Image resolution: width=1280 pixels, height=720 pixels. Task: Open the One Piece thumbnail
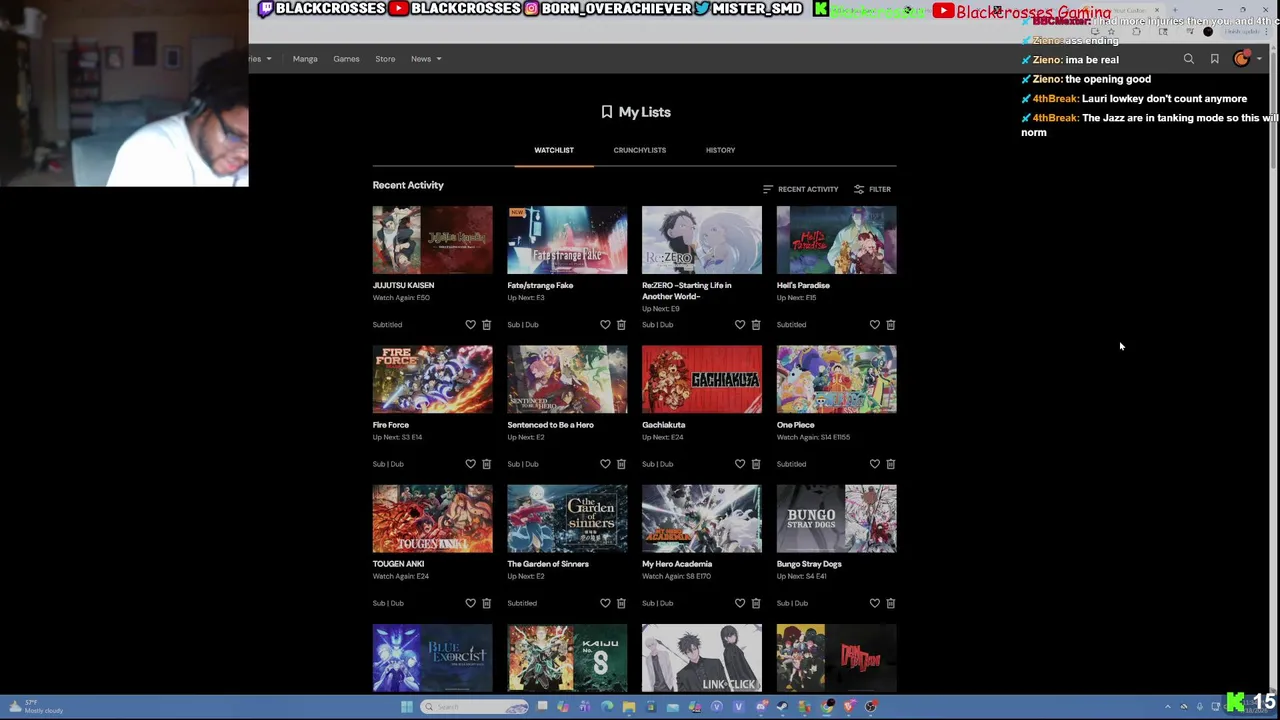click(837, 379)
